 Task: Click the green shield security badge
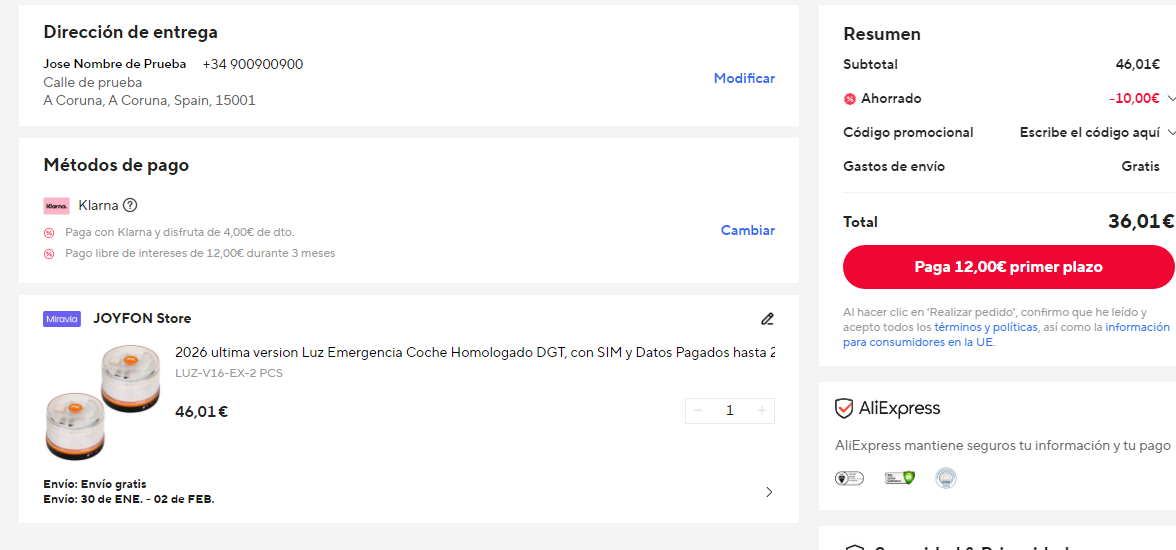(x=899, y=478)
